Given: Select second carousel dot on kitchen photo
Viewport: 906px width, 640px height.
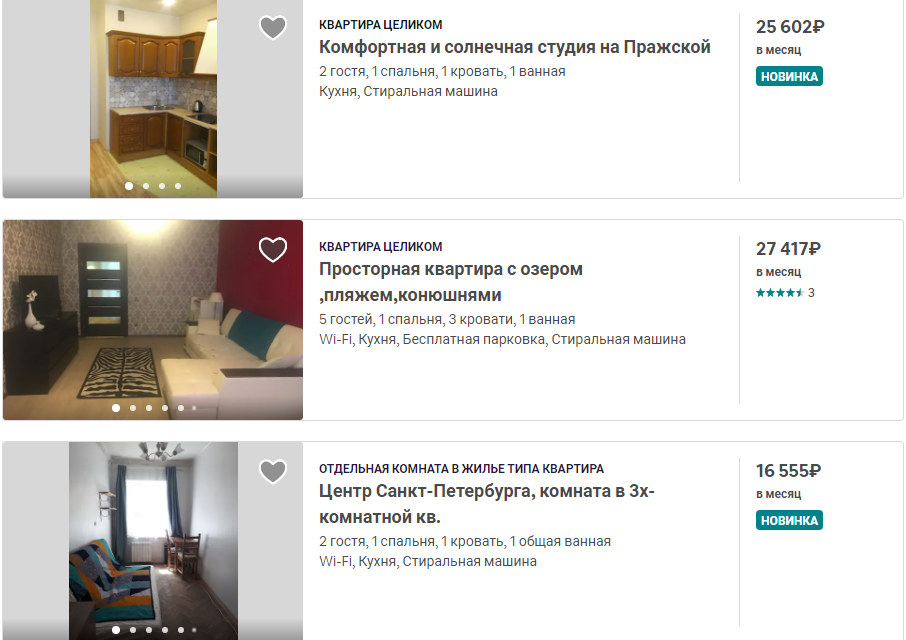Looking at the screenshot, I should click(x=146, y=186).
